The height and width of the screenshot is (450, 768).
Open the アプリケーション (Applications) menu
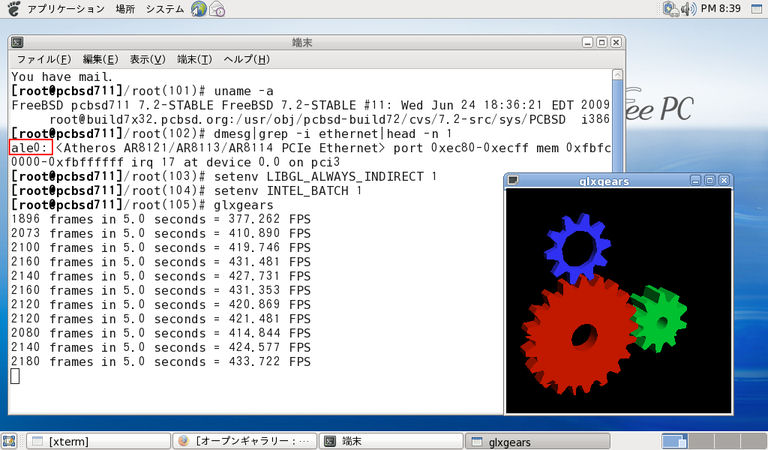[66, 9]
